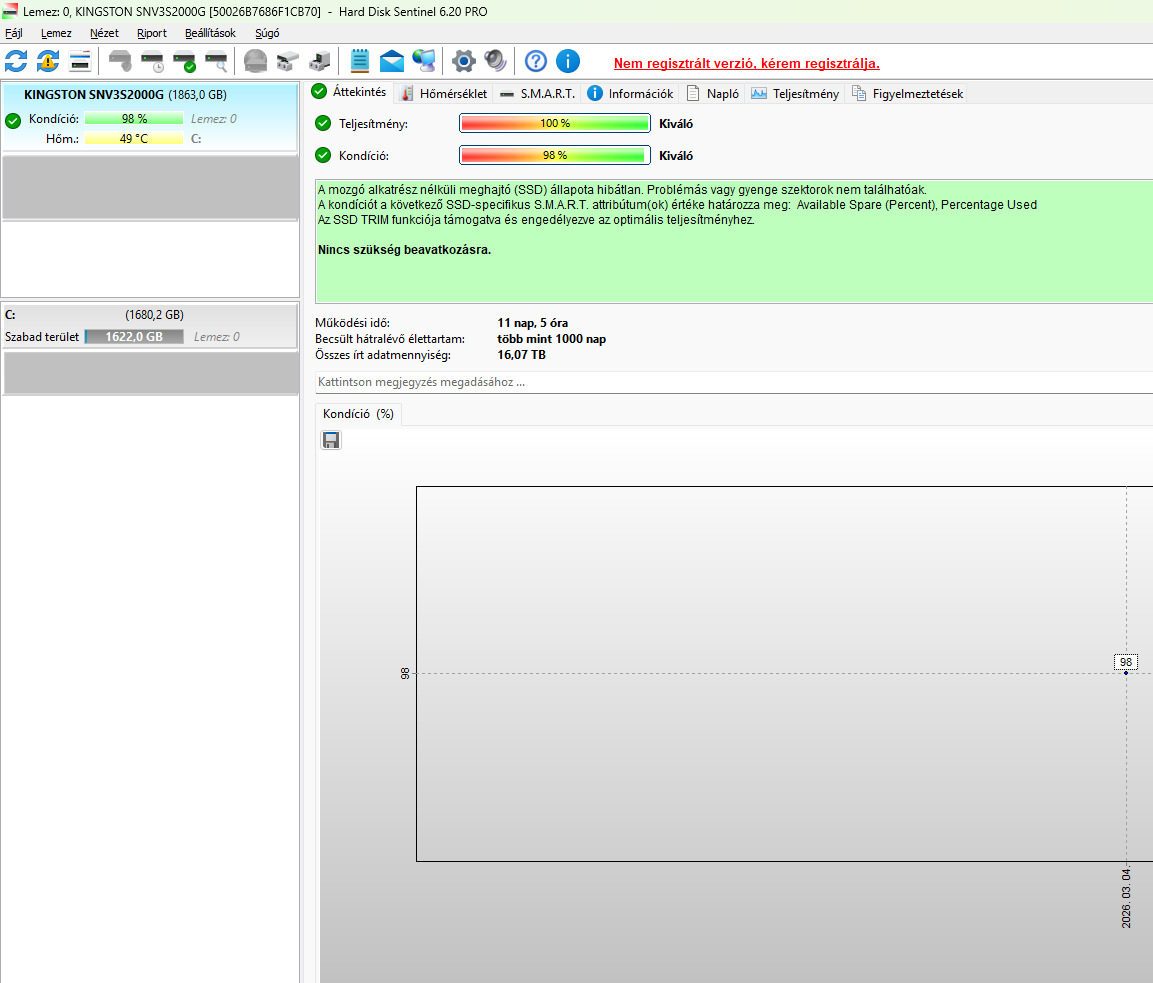Image resolution: width=1153 pixels, height=983 pixels.
Task: Click the Teljesítmény 100 % progress bar
Action: (x=555, y=123)
